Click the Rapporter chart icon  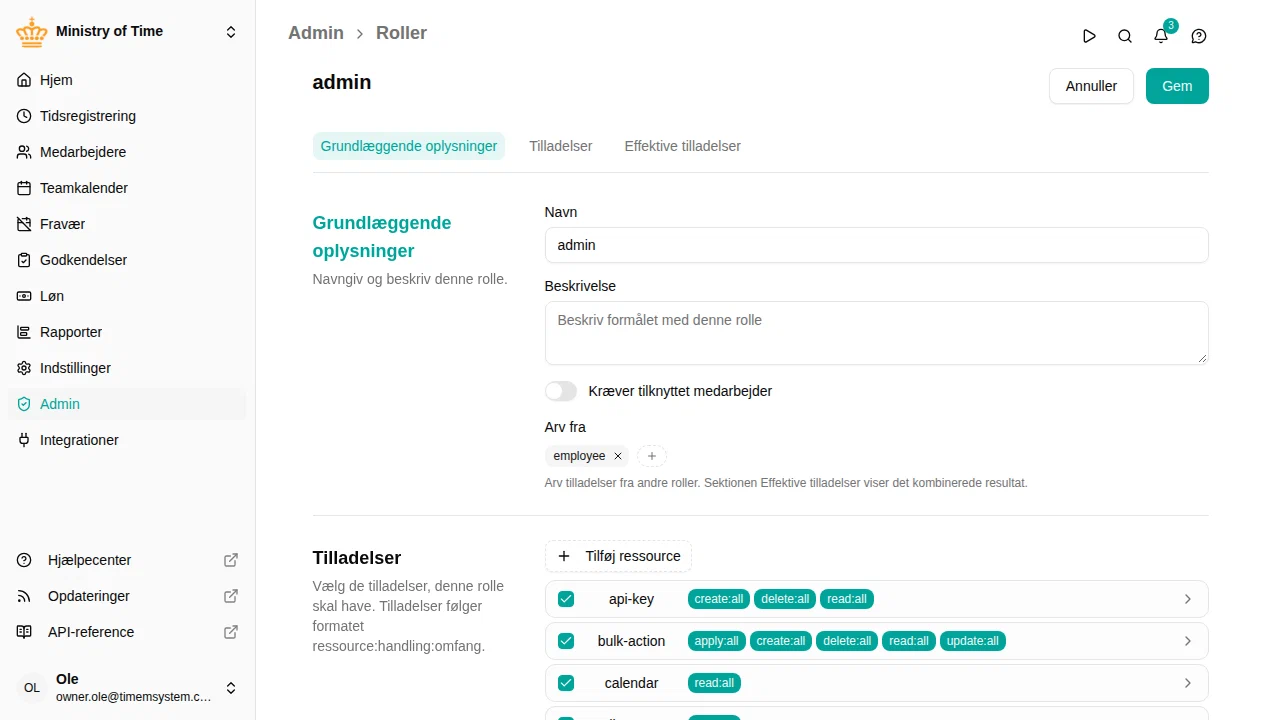(25, 332)
